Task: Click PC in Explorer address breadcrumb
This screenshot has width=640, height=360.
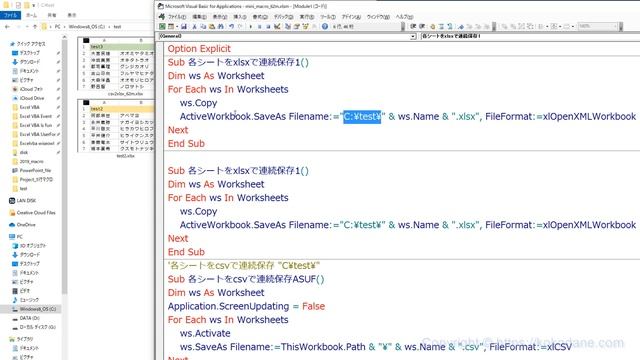Action: (x=58, y=27)
